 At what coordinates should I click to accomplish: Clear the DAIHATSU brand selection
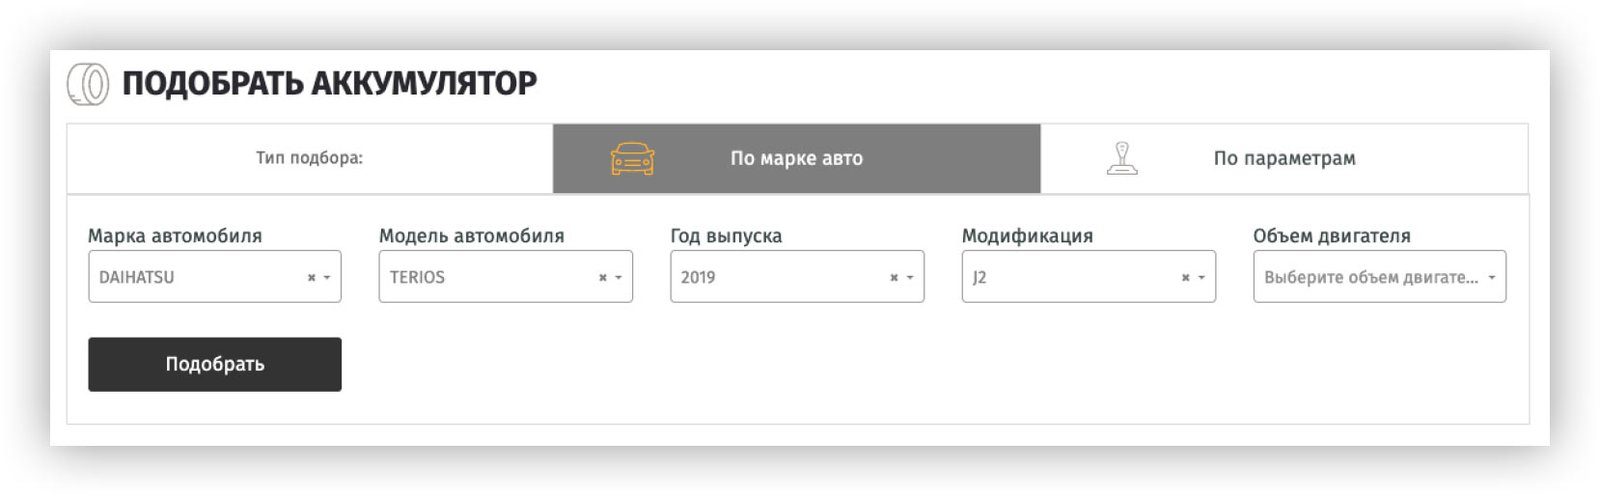click(x=311, y=278)
